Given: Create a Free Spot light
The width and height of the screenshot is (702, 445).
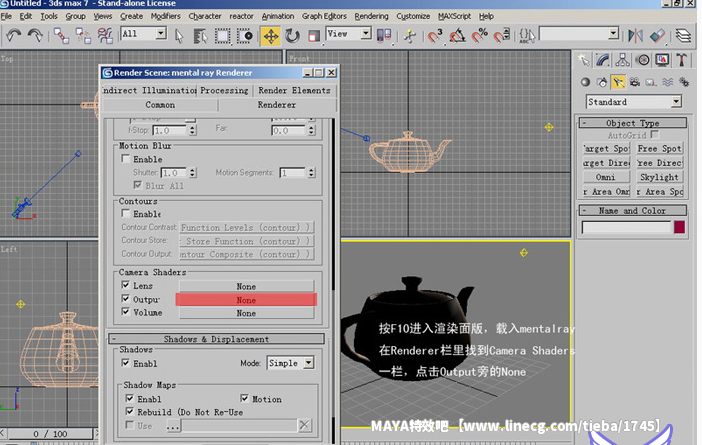Looking at the screenshot, I should pos(659,148).
